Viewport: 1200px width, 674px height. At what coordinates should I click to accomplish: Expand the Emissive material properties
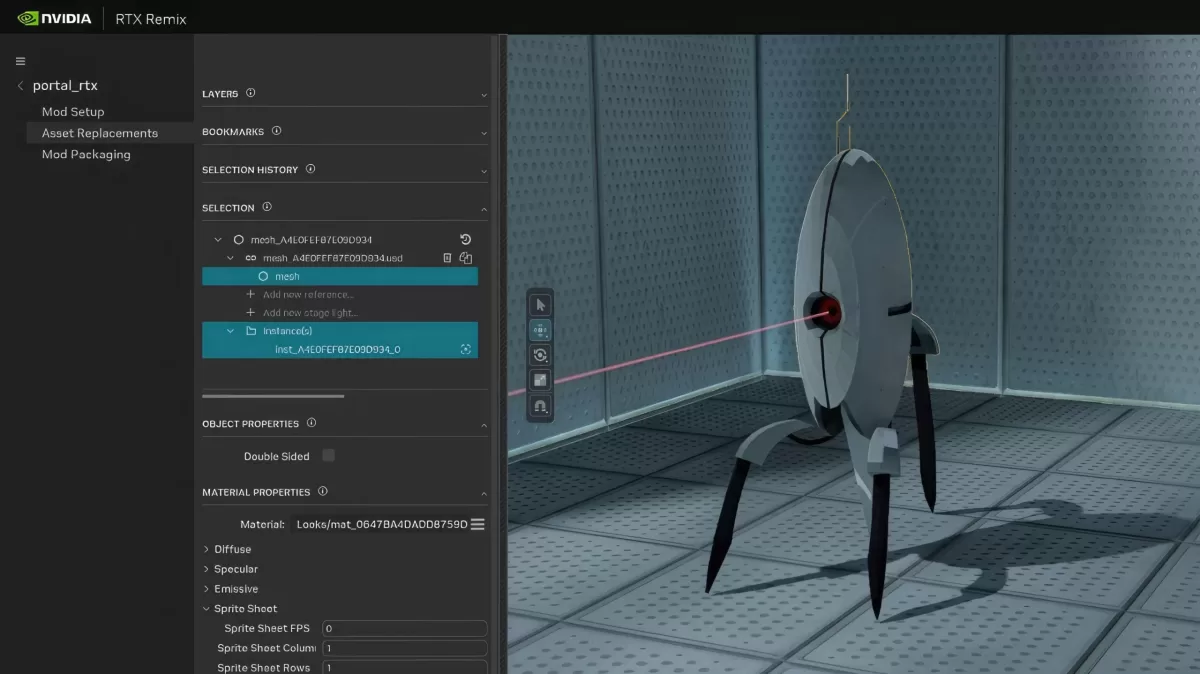(x=206, y=588)
